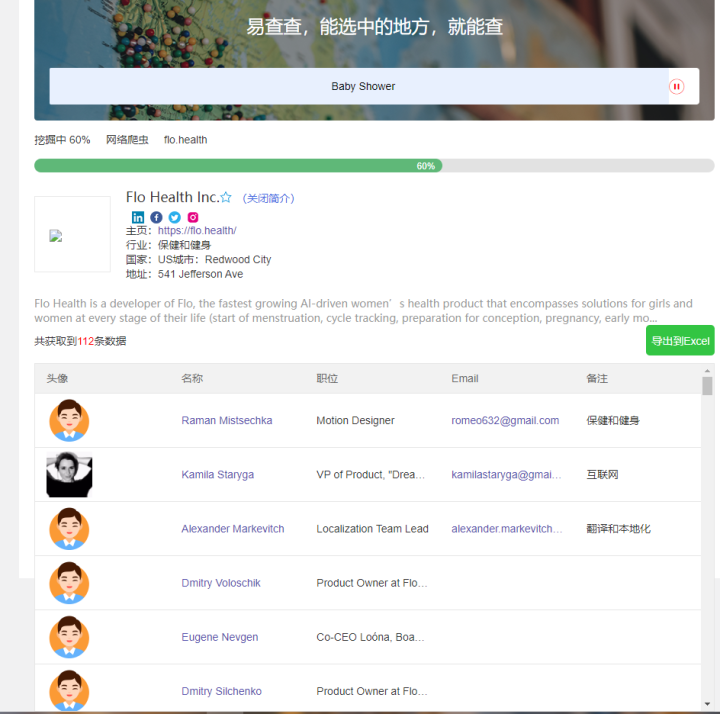Image resolution: width=720 pixels, height=714 pixels.
Task: Open Eugene Nevgen profile link
Action: coord(219,637)
